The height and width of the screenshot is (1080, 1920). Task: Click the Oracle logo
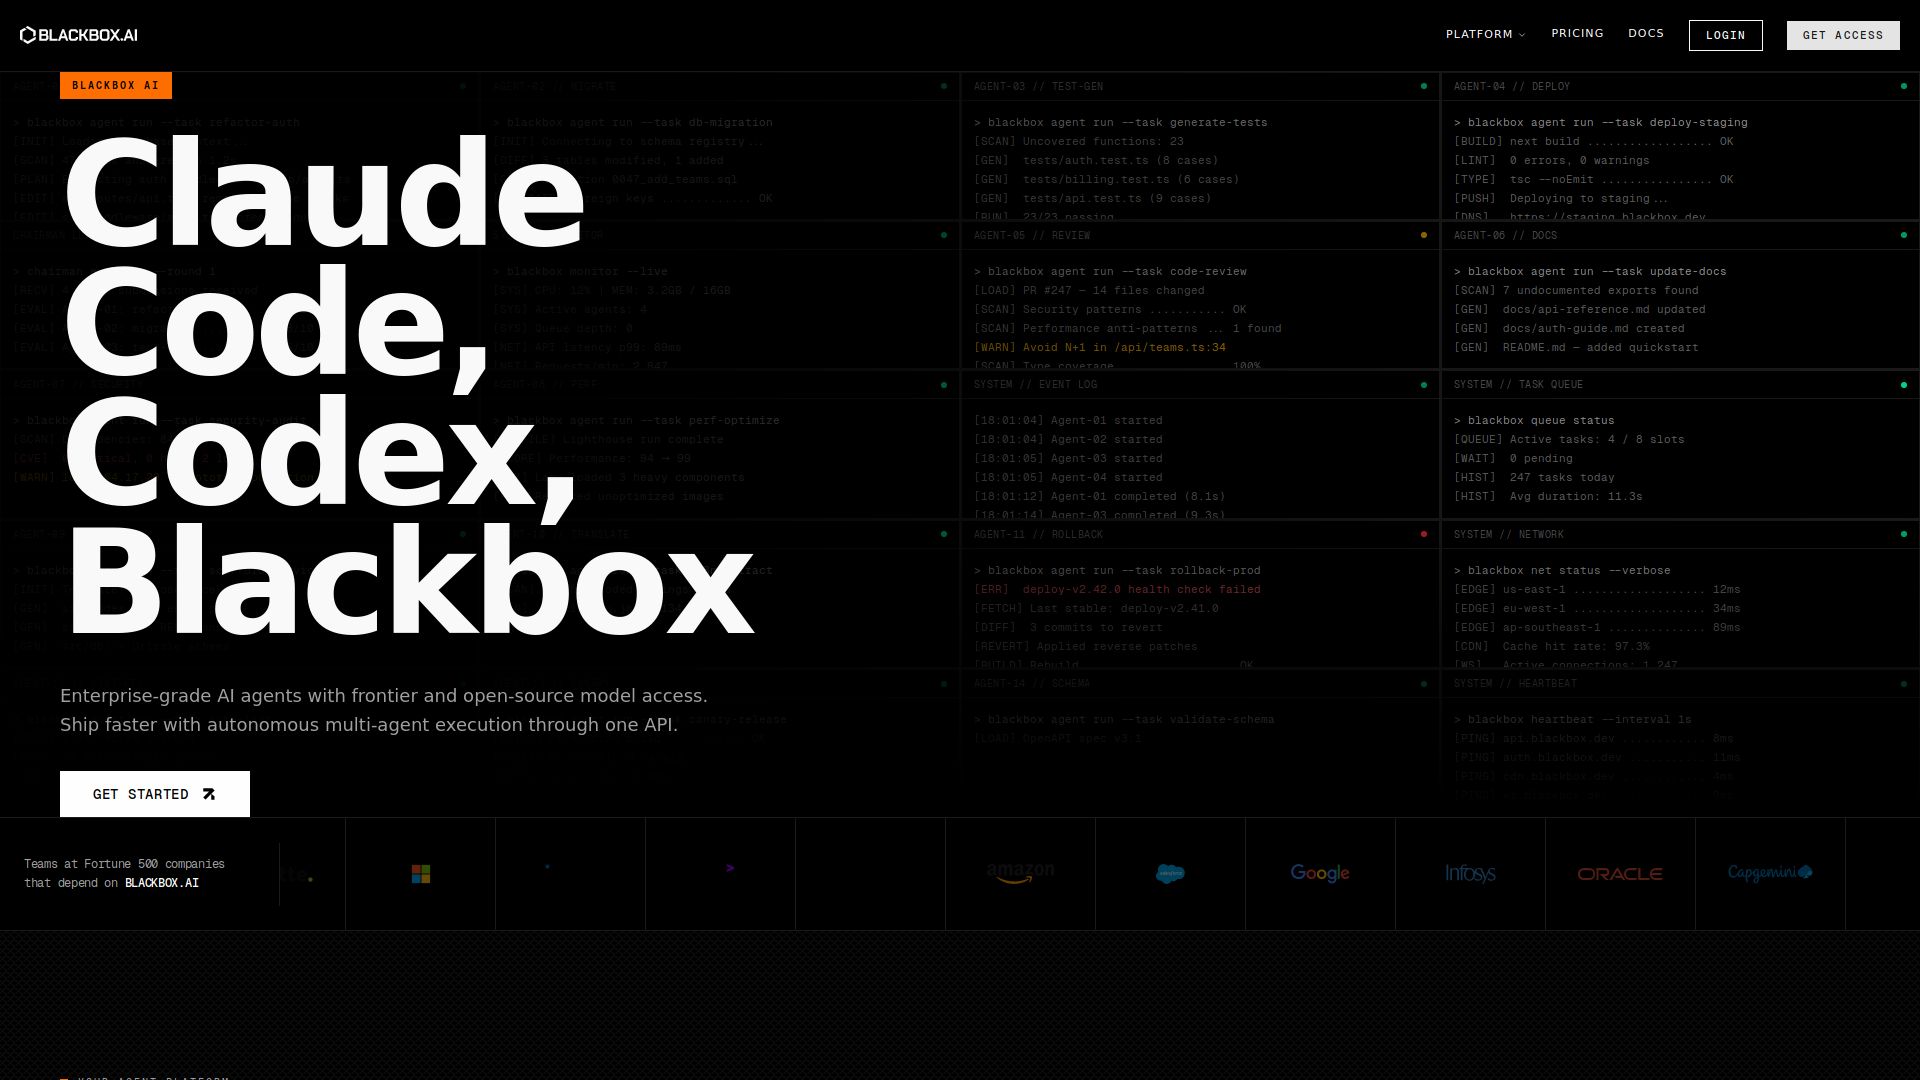(1620, 874)
